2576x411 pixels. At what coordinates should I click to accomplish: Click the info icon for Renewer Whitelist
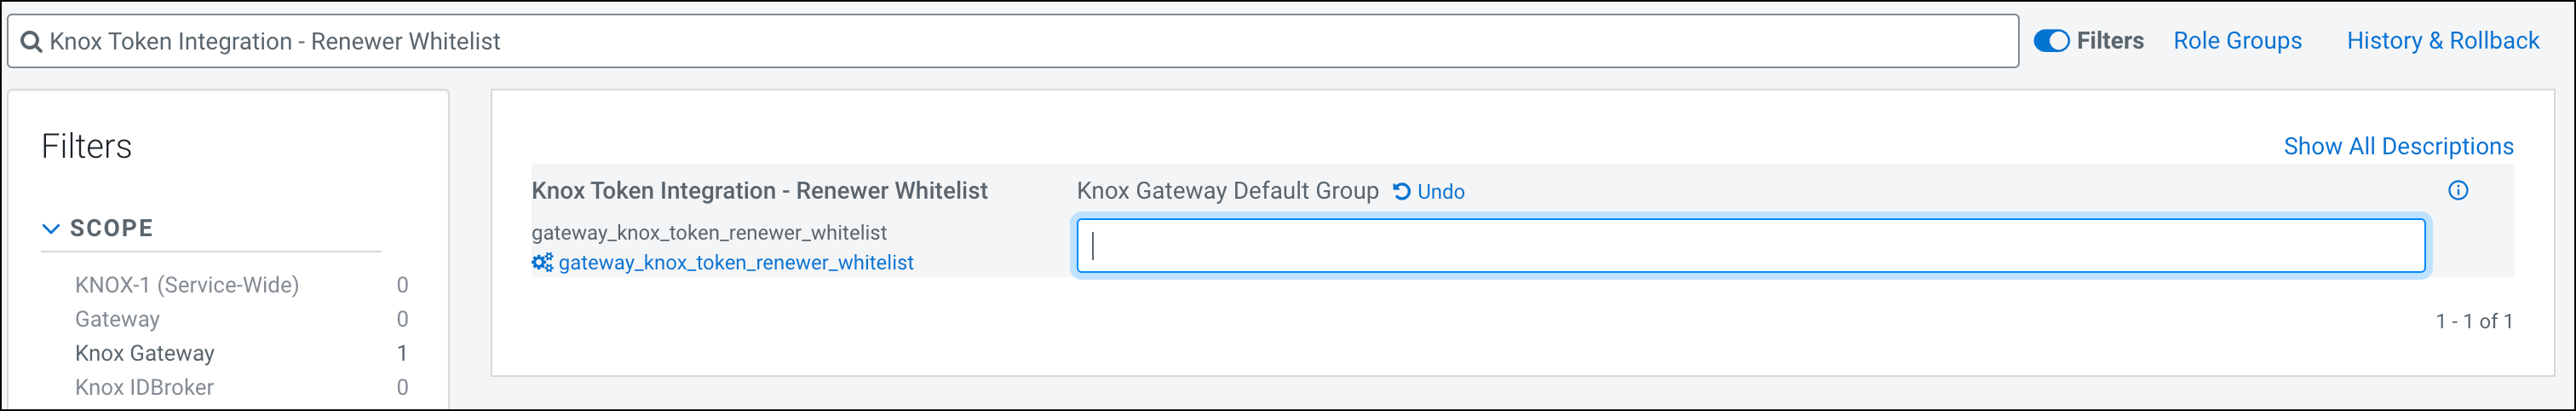tap(2458, 191)
